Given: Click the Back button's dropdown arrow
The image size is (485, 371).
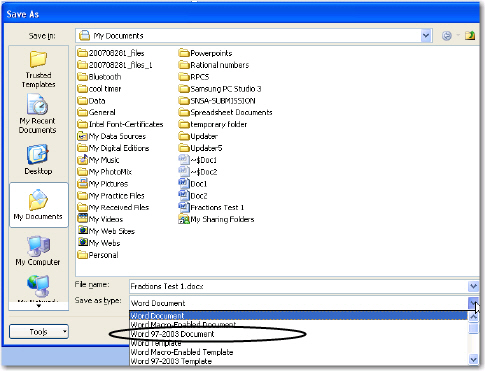Looking at the screenshot, I should coord(458,35).
